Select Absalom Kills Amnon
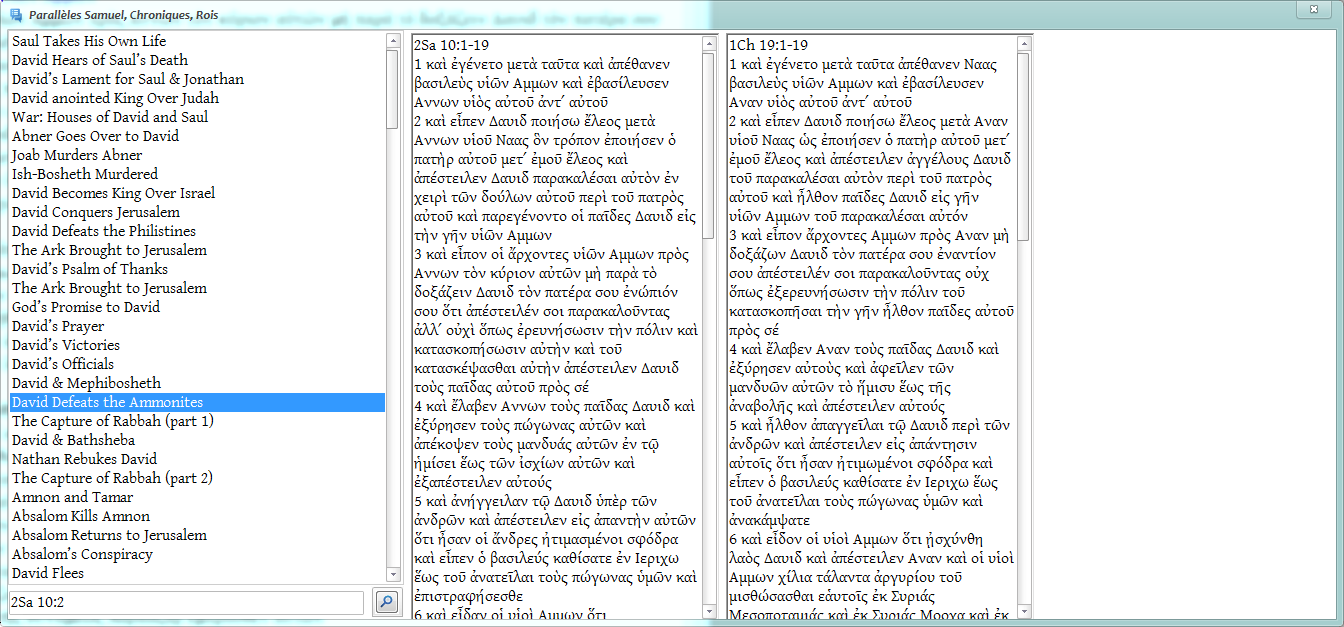Screen dimensions: 1344x627 [197, 516]
